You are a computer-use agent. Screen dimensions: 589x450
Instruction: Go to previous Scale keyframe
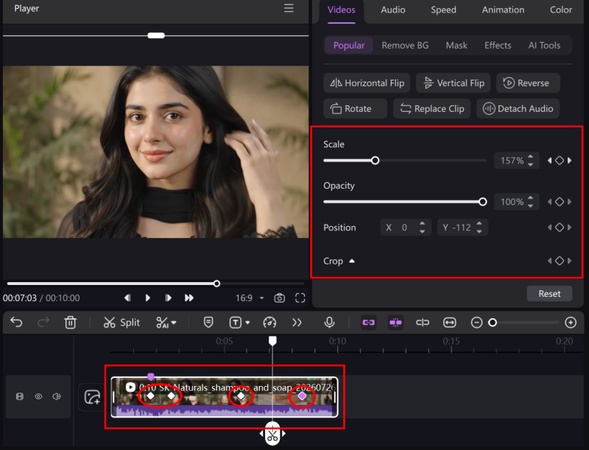tap(550, 161)
